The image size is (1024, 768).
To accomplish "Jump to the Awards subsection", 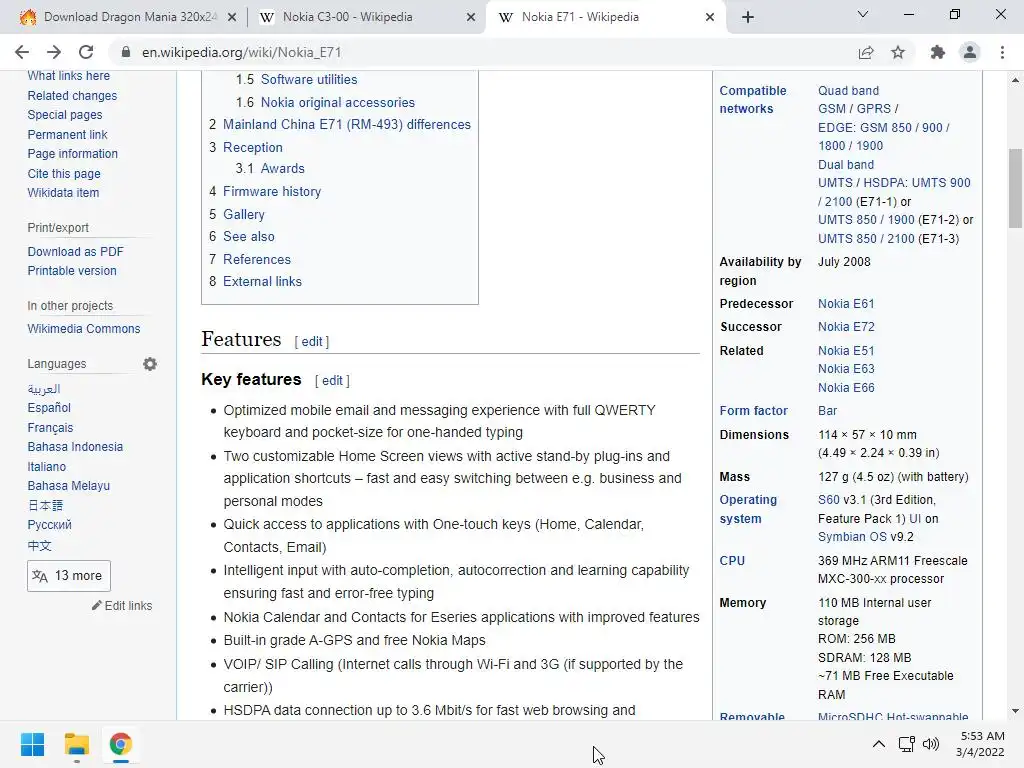I will 283,168.
